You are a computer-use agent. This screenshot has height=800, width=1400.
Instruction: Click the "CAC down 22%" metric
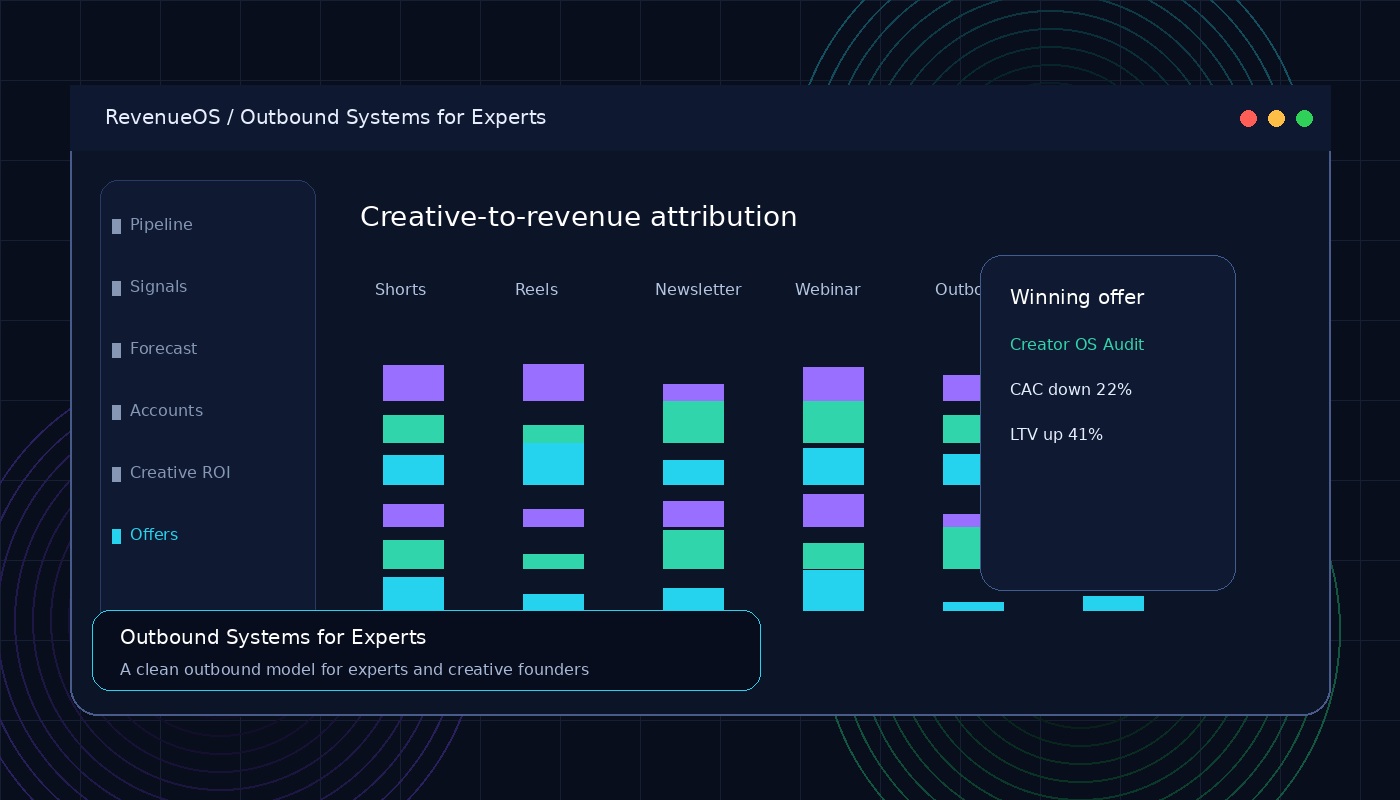[x=1071, y=390]
